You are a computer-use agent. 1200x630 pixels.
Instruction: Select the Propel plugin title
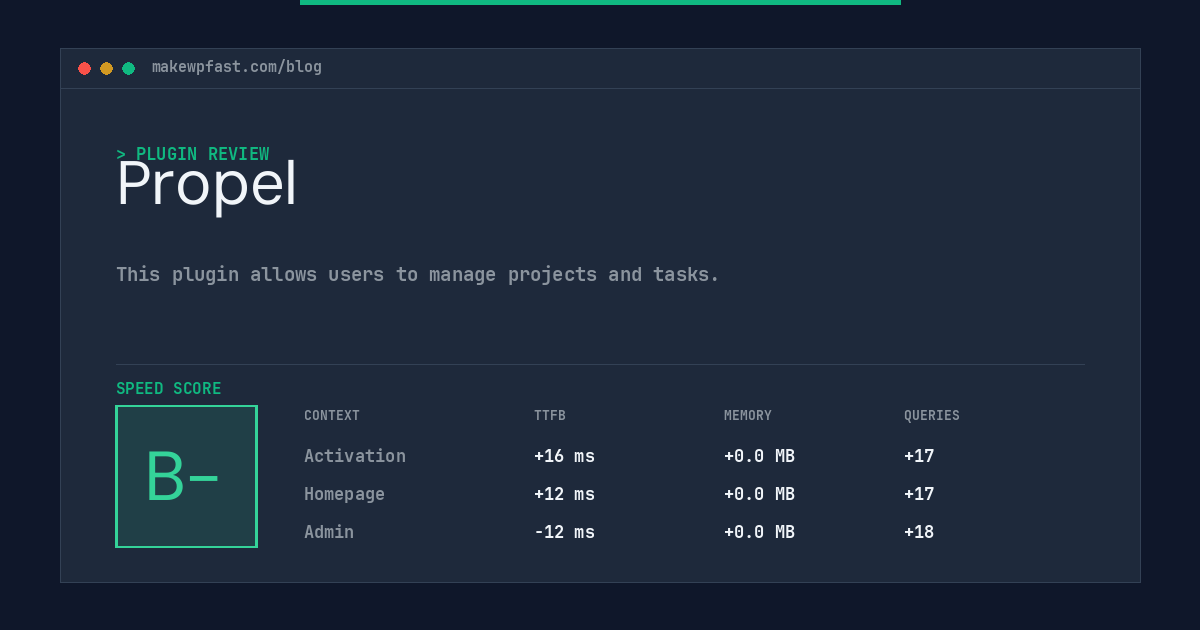pyautogui.click(x=207, y=185)
